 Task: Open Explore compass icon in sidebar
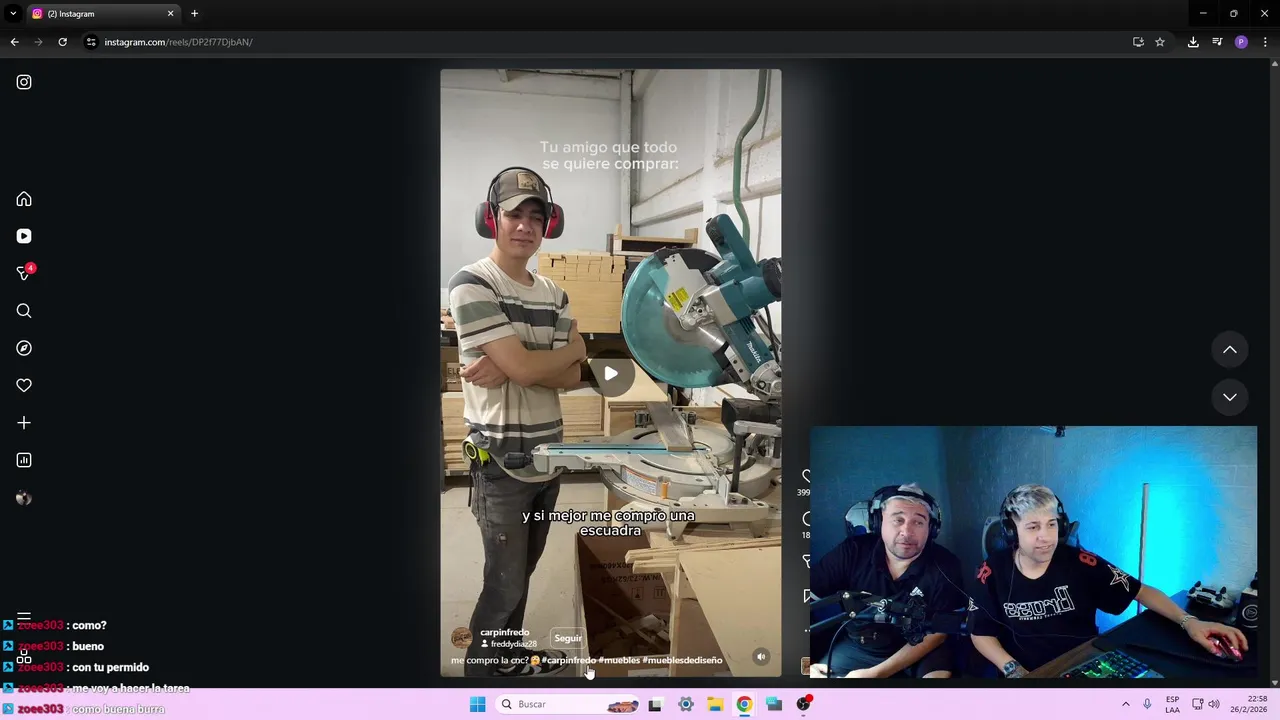(x=24, y=348)
